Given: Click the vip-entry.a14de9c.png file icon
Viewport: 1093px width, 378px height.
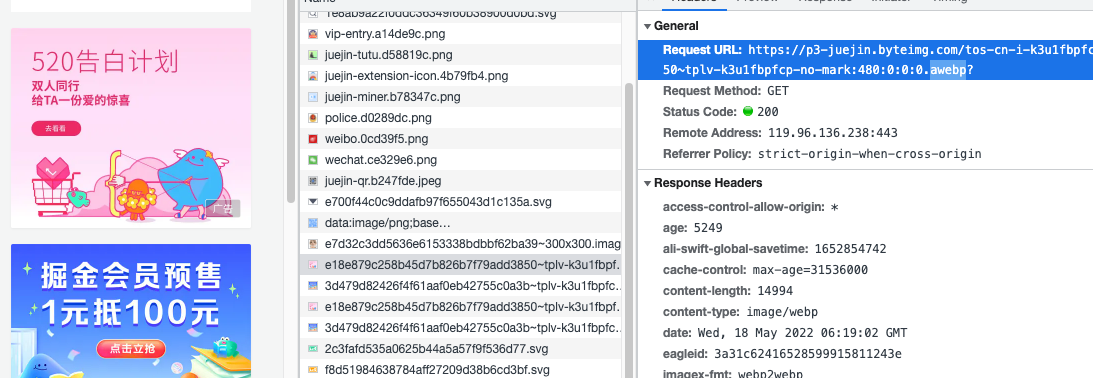Looking at the screenshot, I should pos(313,33).
